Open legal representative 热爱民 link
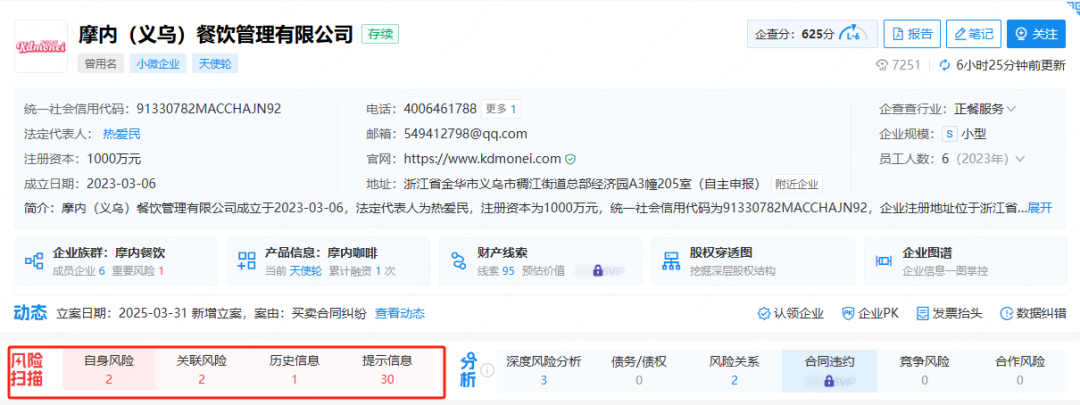This screenshot has width=1080, height=405. [x=122, y=134]
